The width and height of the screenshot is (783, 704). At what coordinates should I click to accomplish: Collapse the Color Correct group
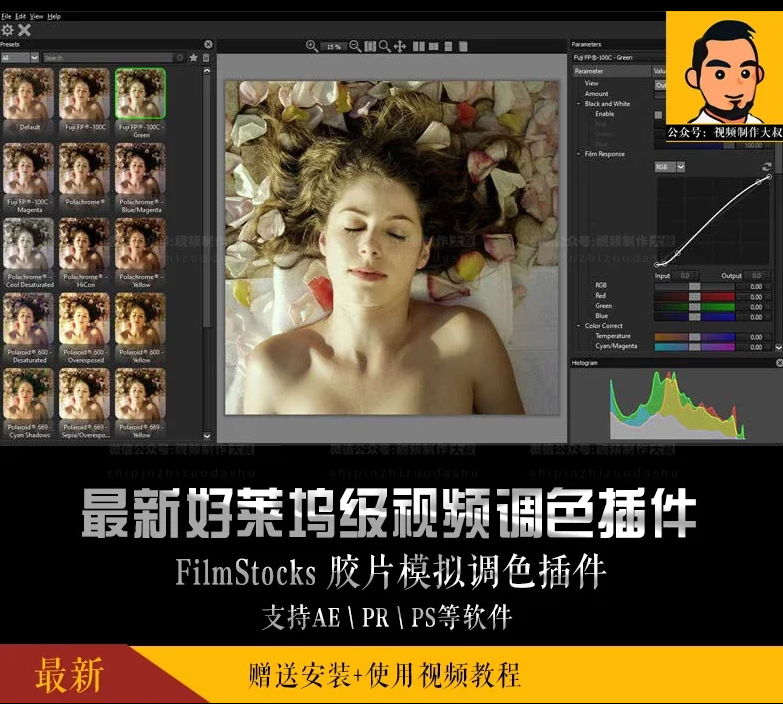(x=578, y=326)
